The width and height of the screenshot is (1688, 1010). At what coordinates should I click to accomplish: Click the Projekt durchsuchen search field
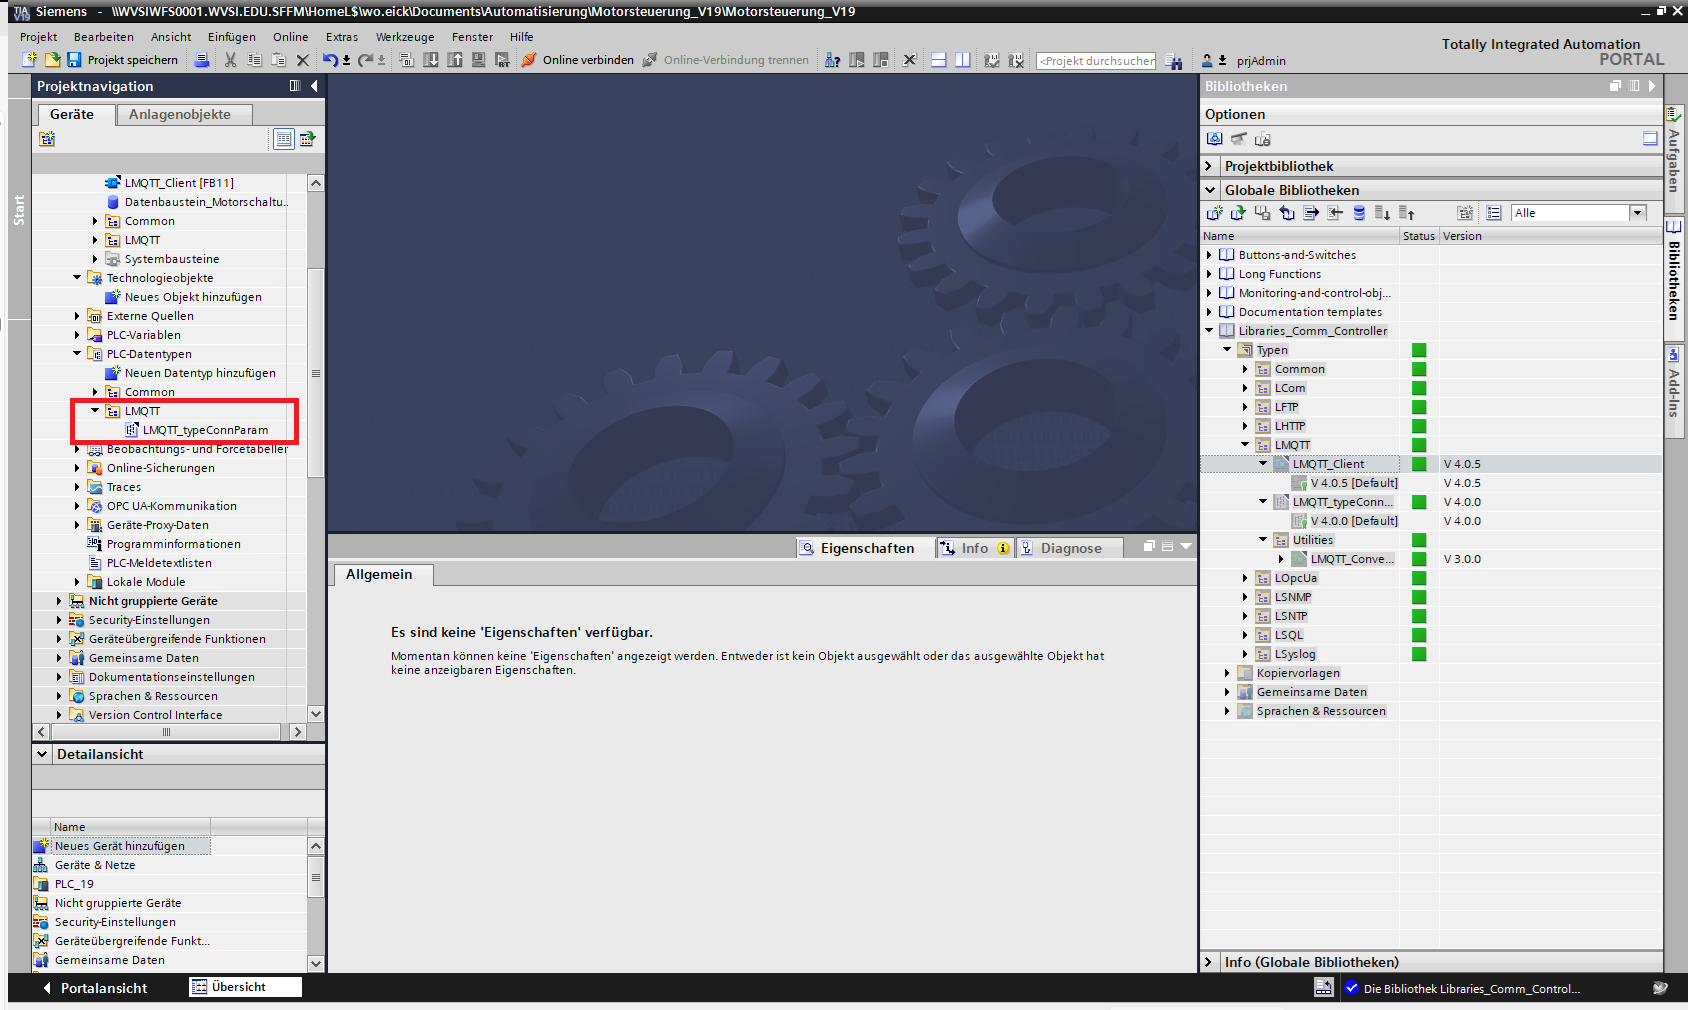click(x=1096, y=61)
